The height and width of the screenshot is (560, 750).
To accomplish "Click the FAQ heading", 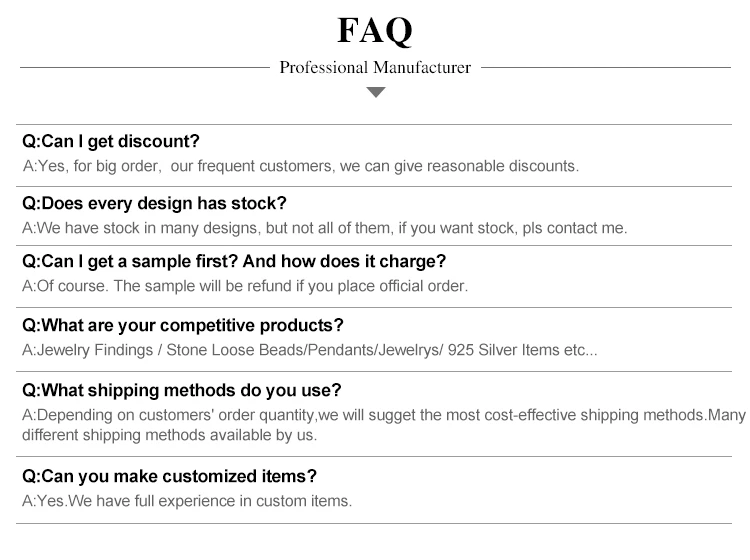I will 375,30.
